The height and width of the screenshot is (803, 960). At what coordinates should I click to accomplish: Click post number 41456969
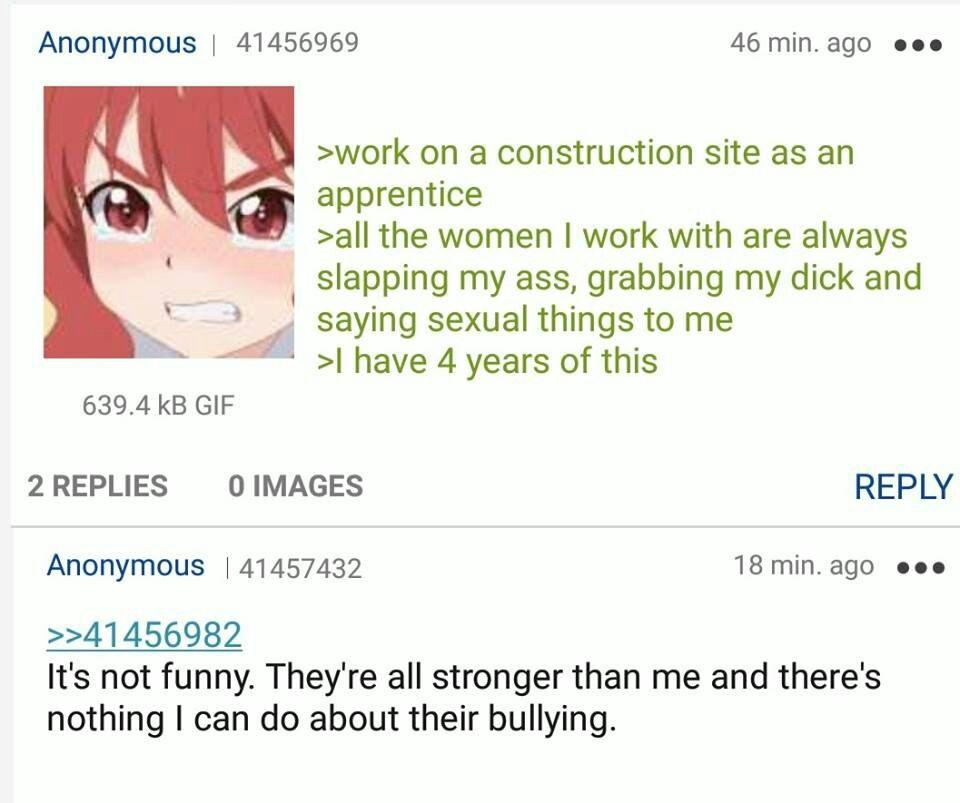(297, 43)
